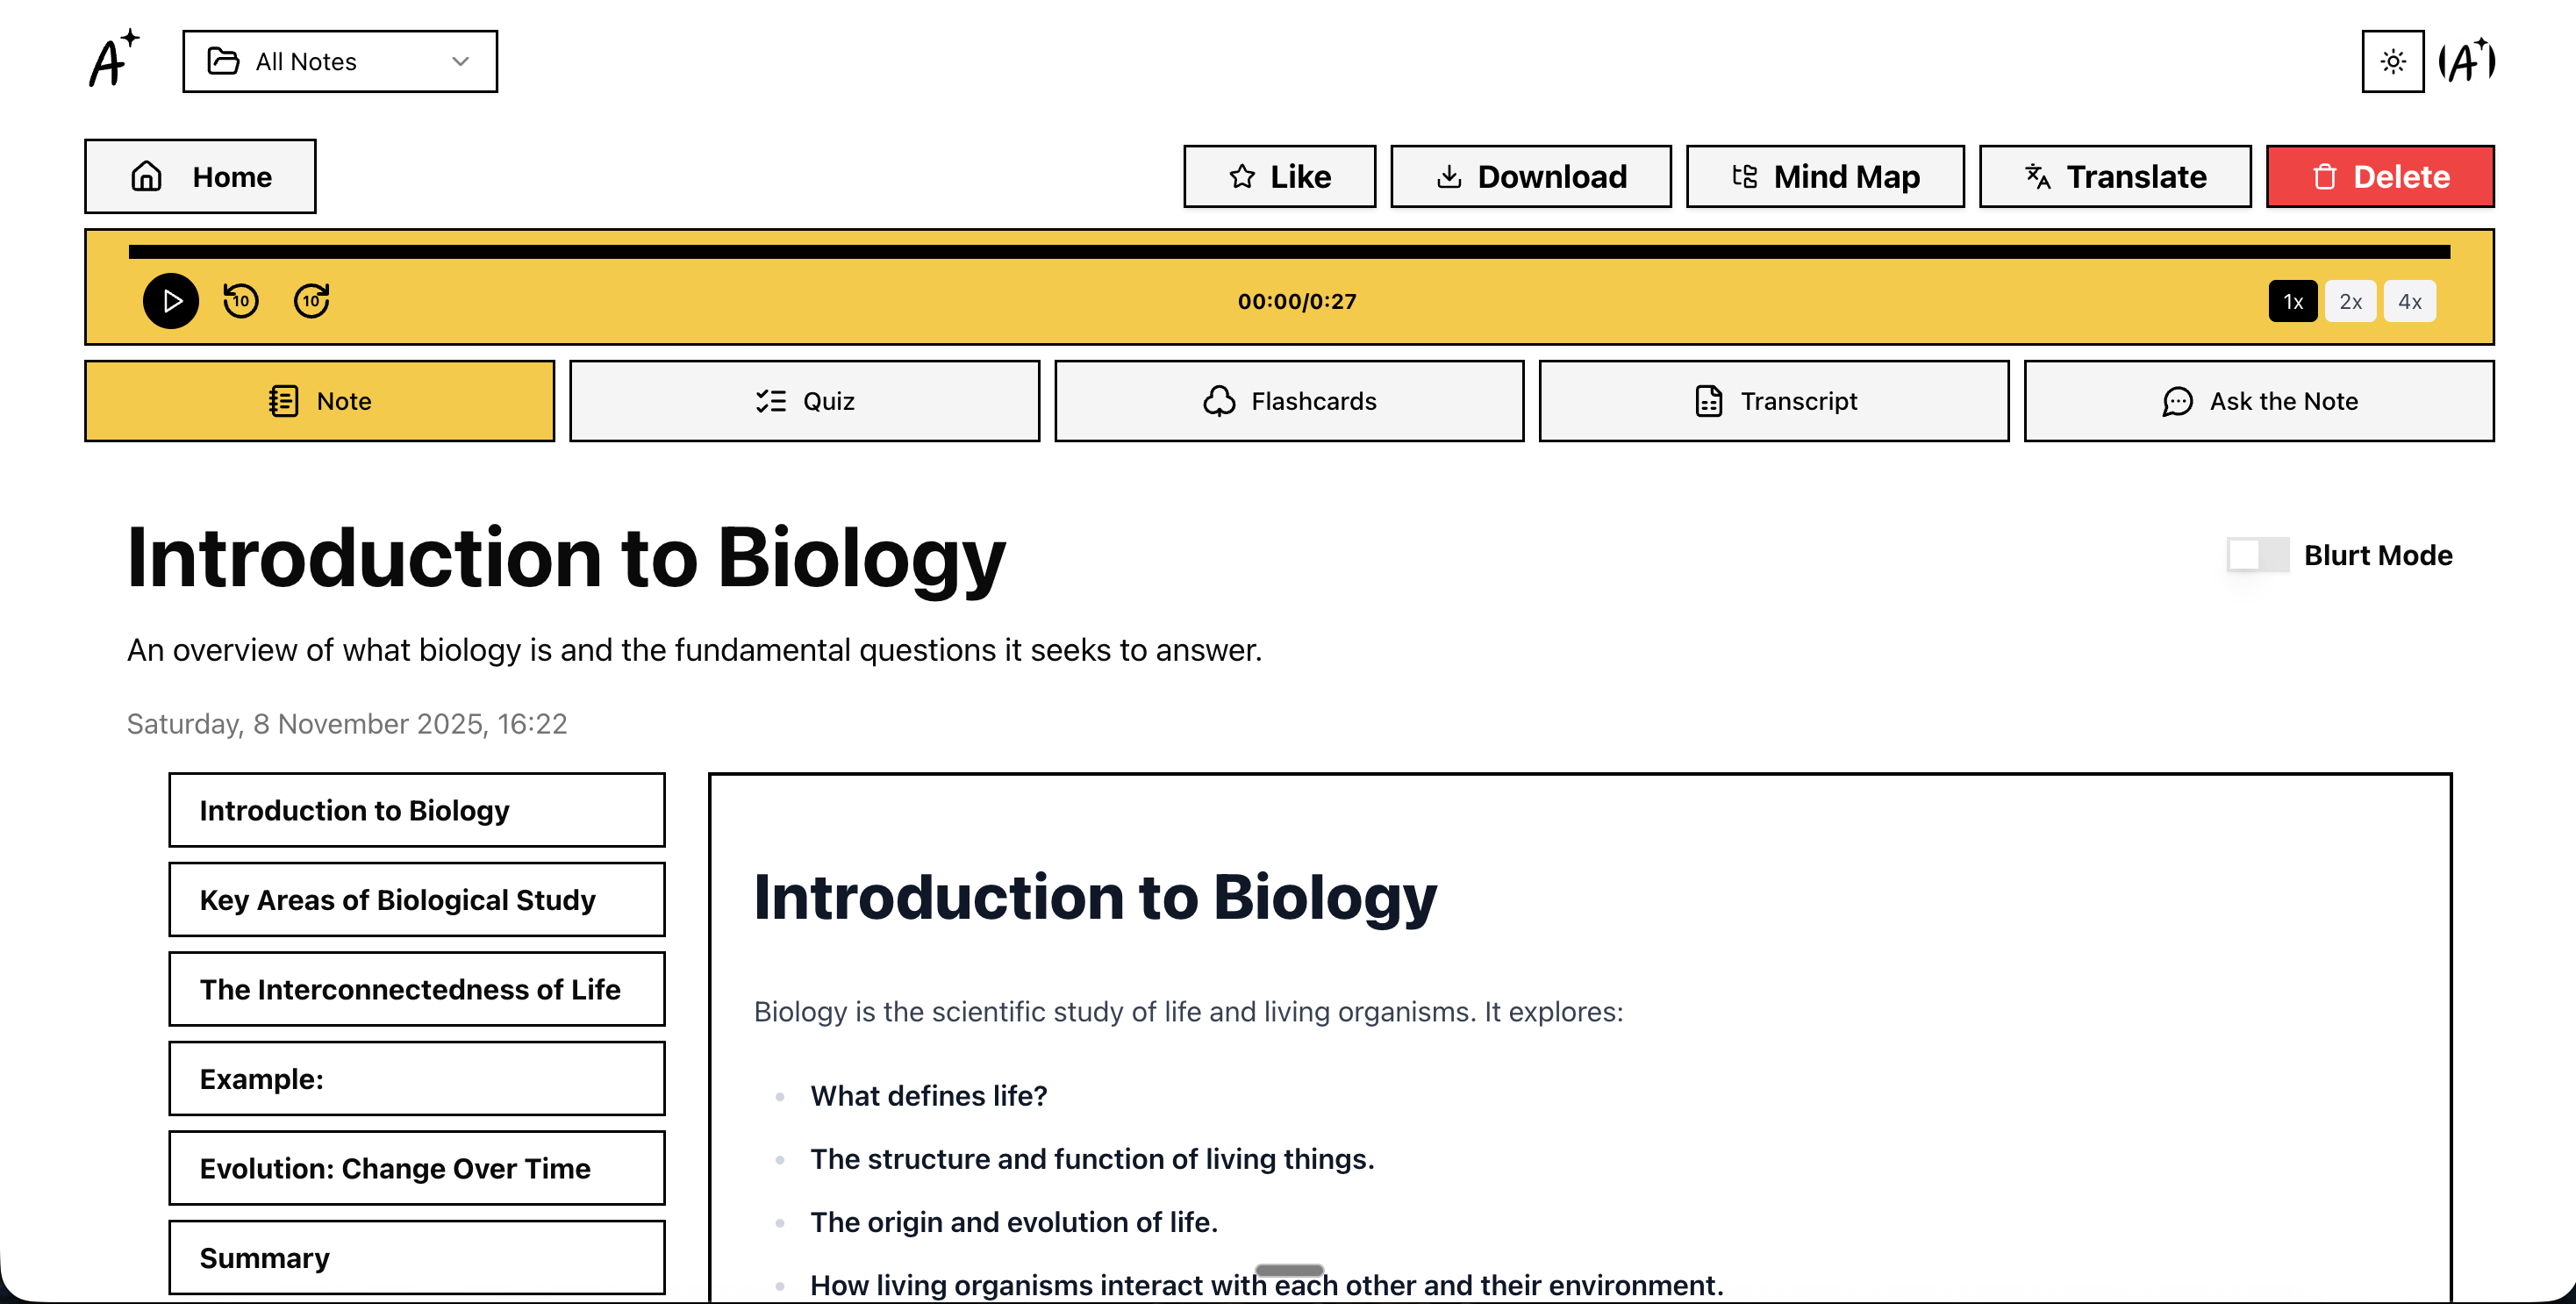
Task: Switch to the Quiz tab
Action: tap(805, 400)
